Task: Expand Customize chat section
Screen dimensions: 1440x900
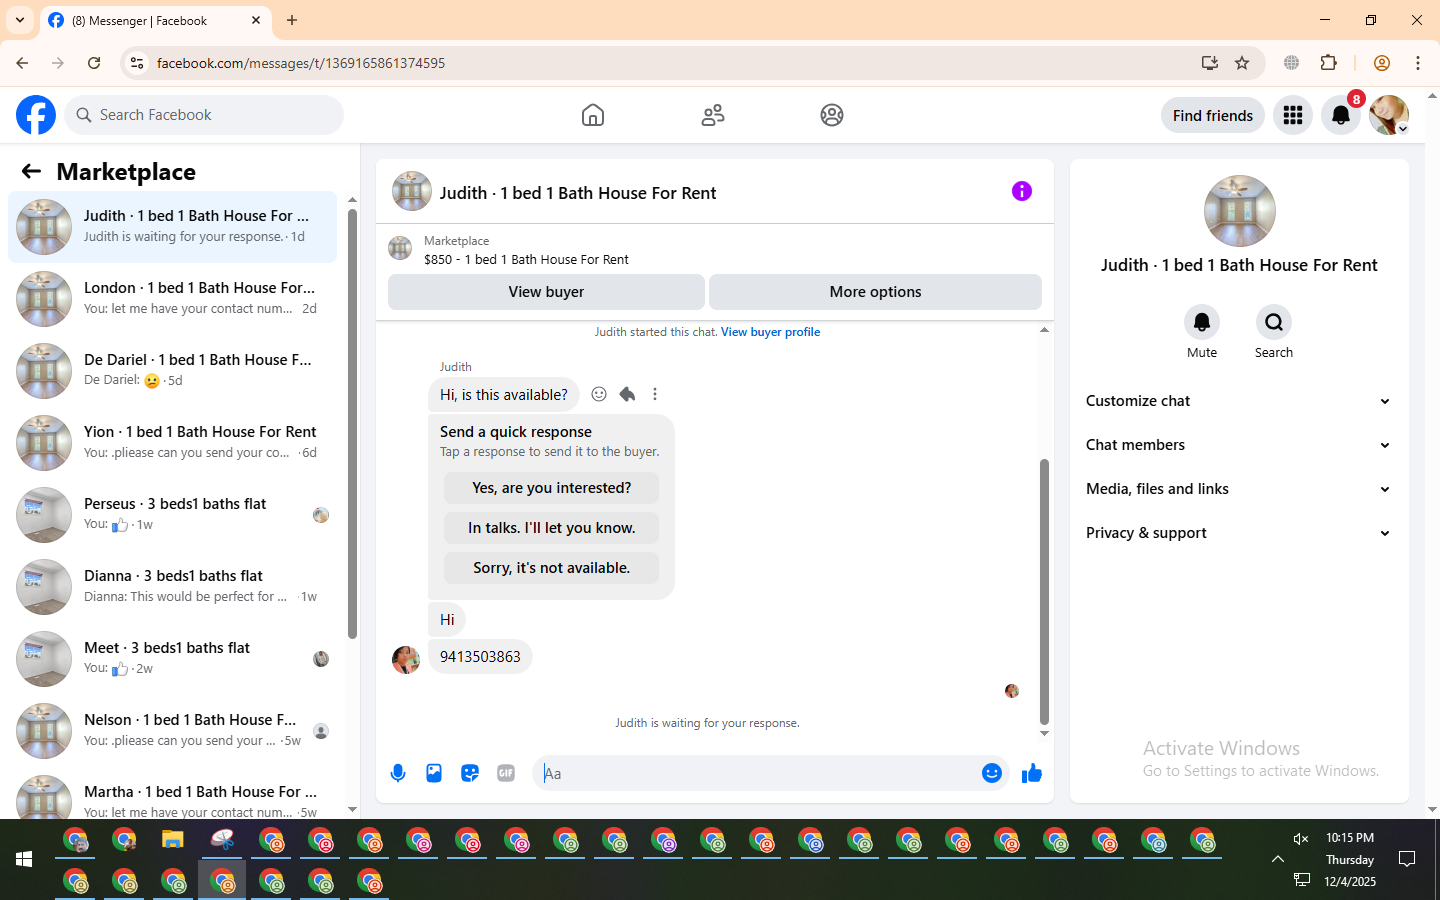Action: 1239,401
